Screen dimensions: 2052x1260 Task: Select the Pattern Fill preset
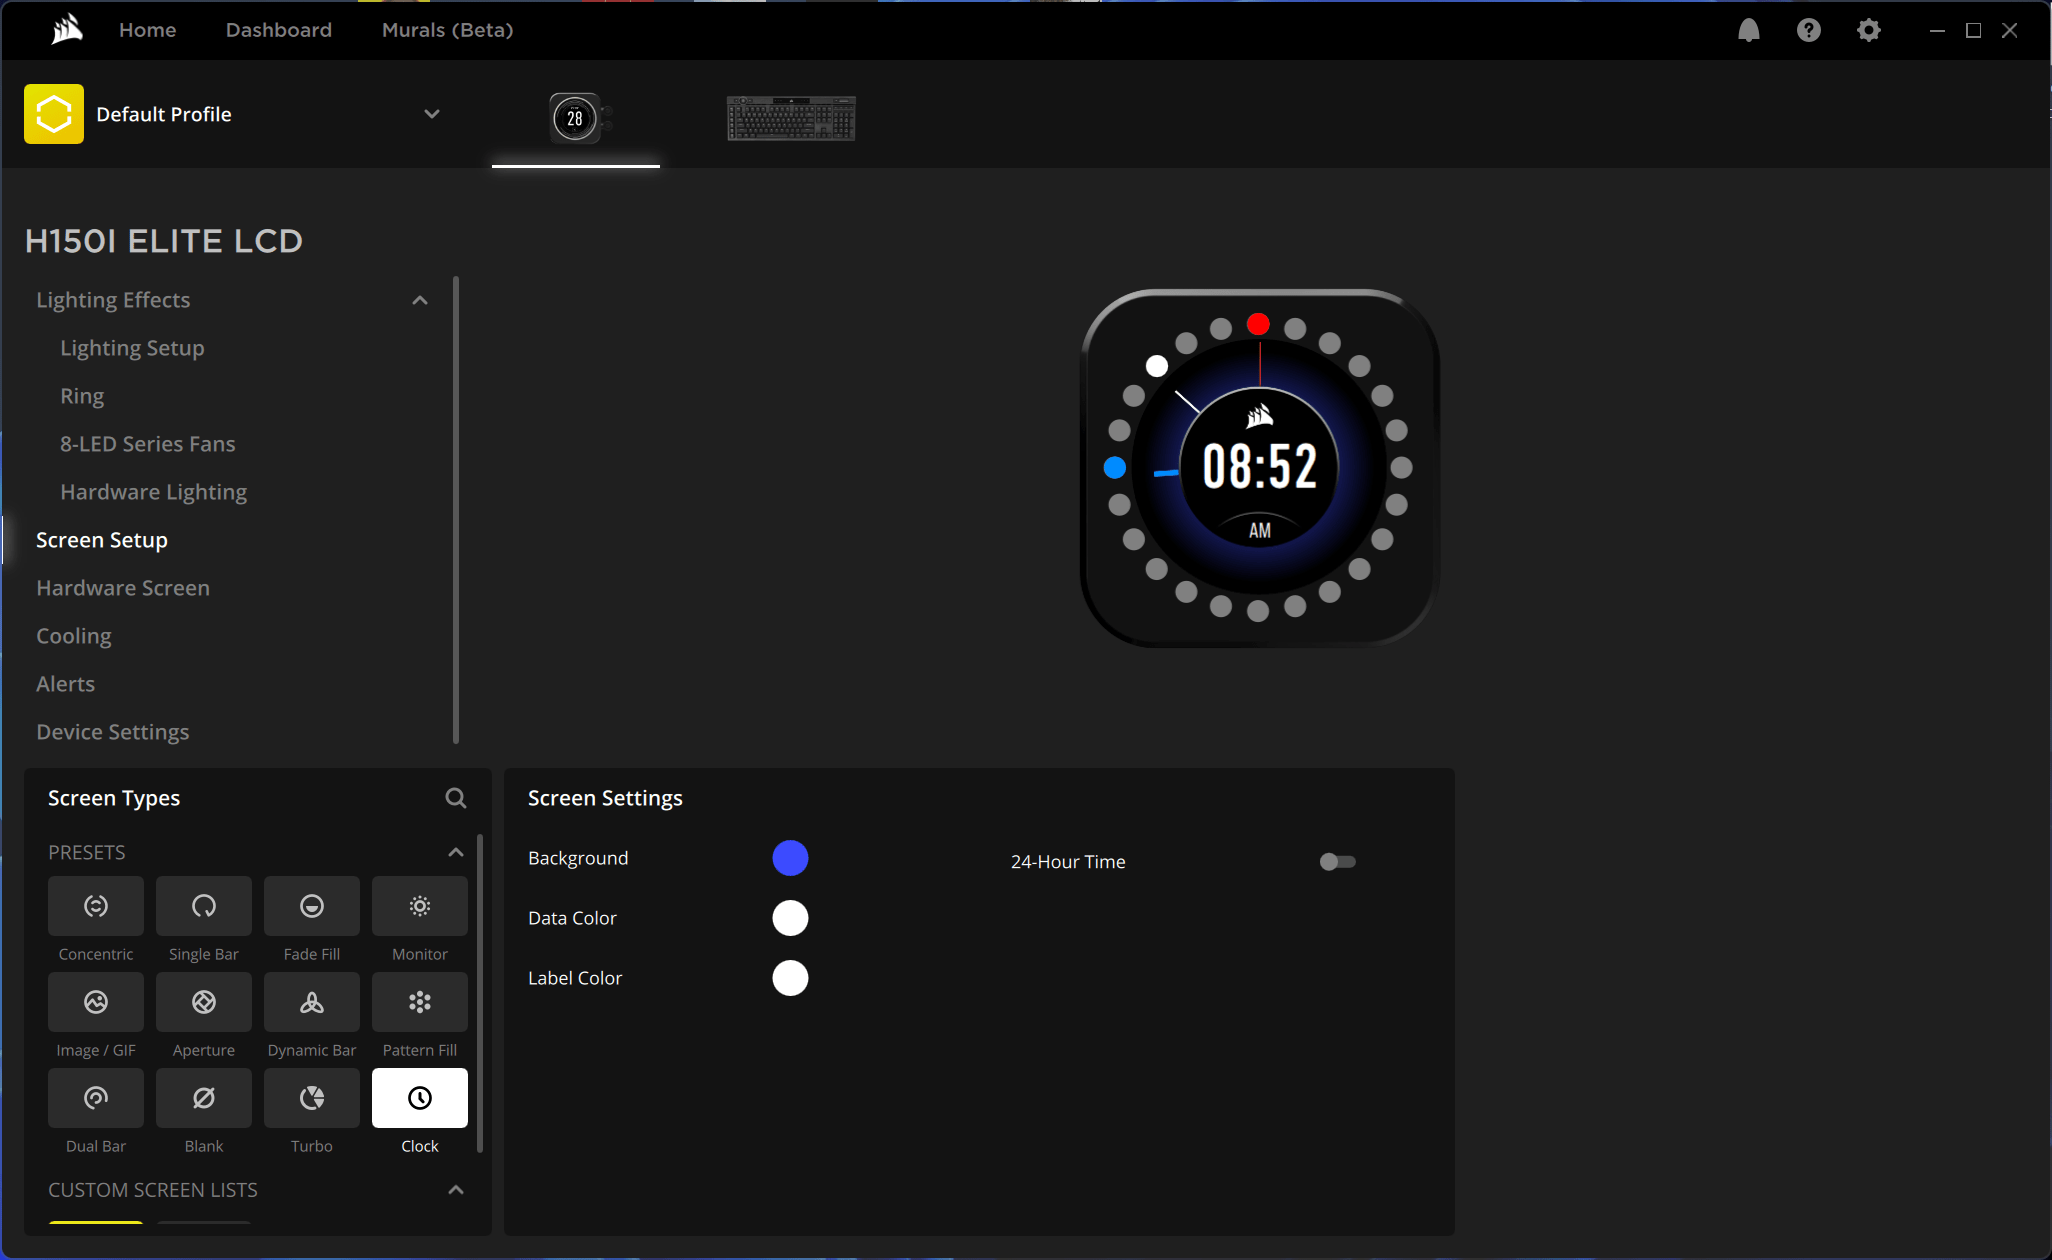[420, 1002]
